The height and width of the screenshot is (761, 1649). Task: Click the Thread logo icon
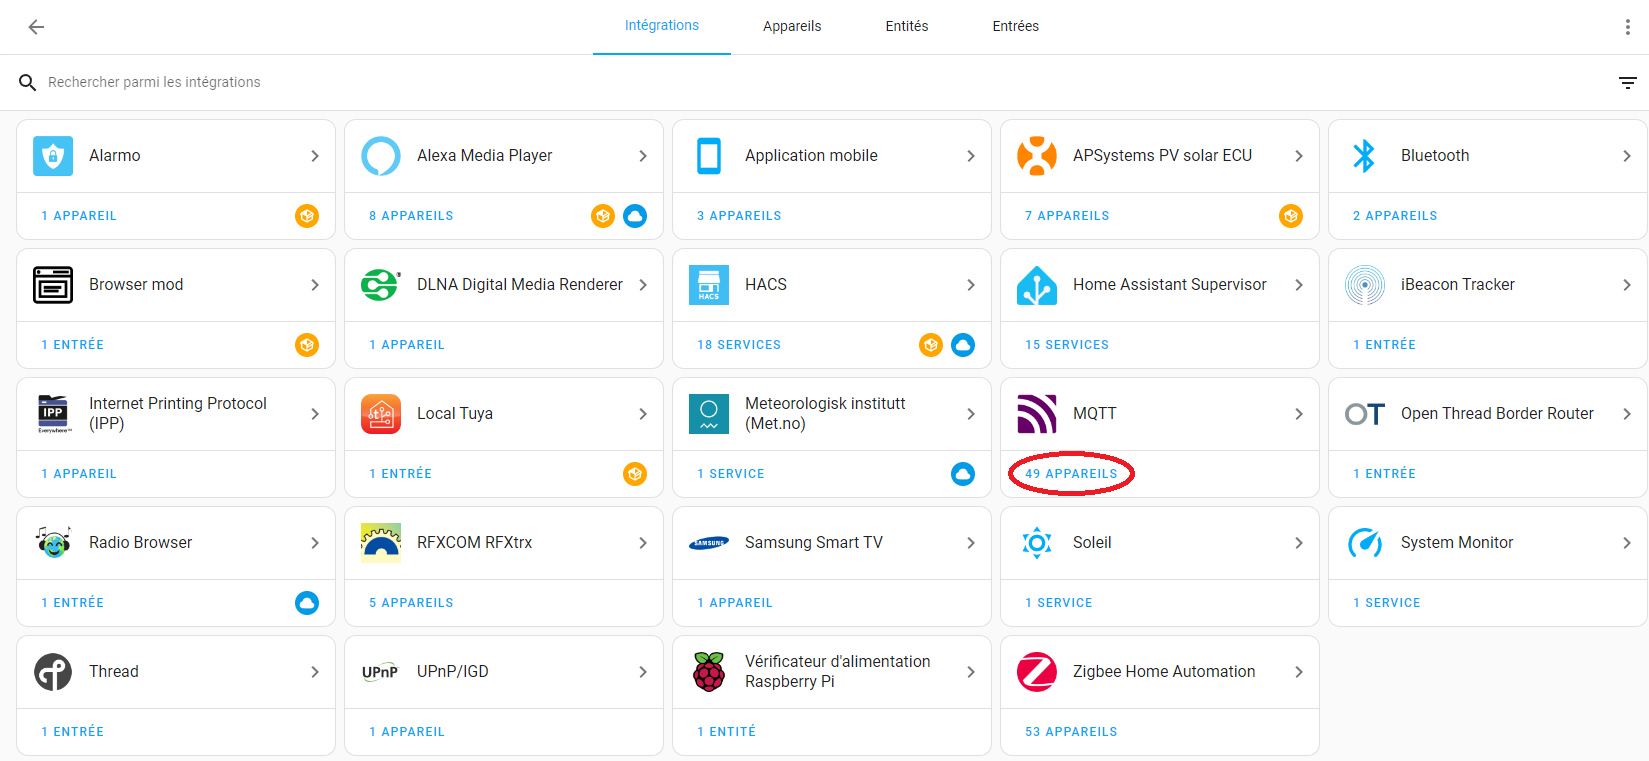pos(53,672)
